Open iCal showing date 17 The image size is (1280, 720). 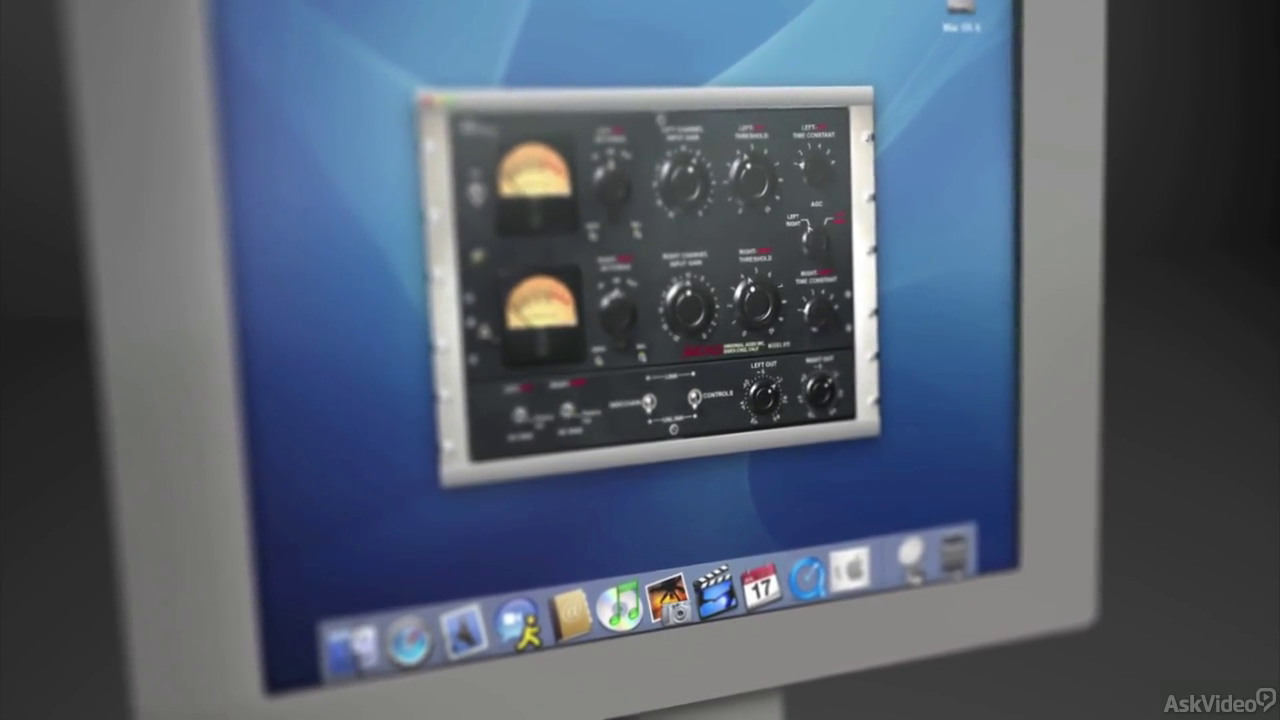coord(761,585)
